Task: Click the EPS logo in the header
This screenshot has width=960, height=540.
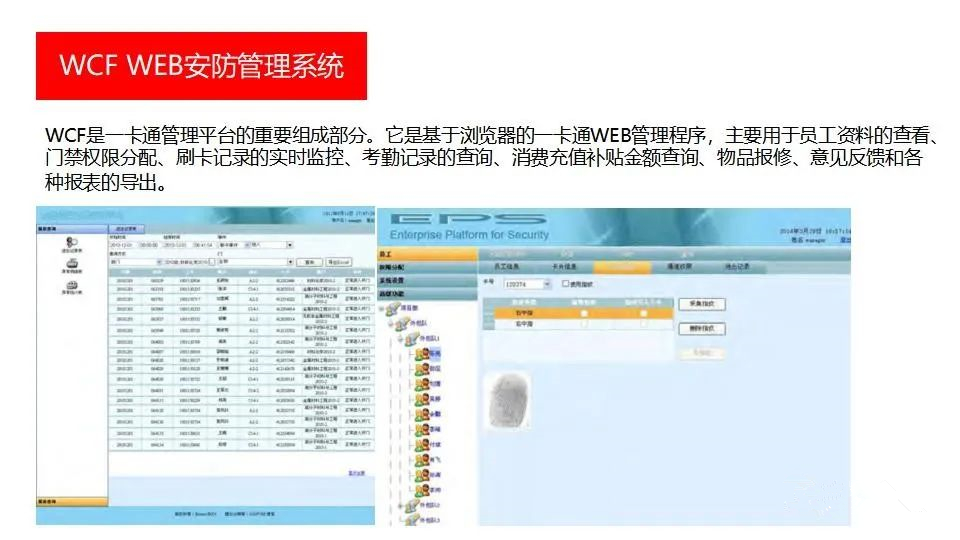Action: pyautogui.click(x=468, y=219)
